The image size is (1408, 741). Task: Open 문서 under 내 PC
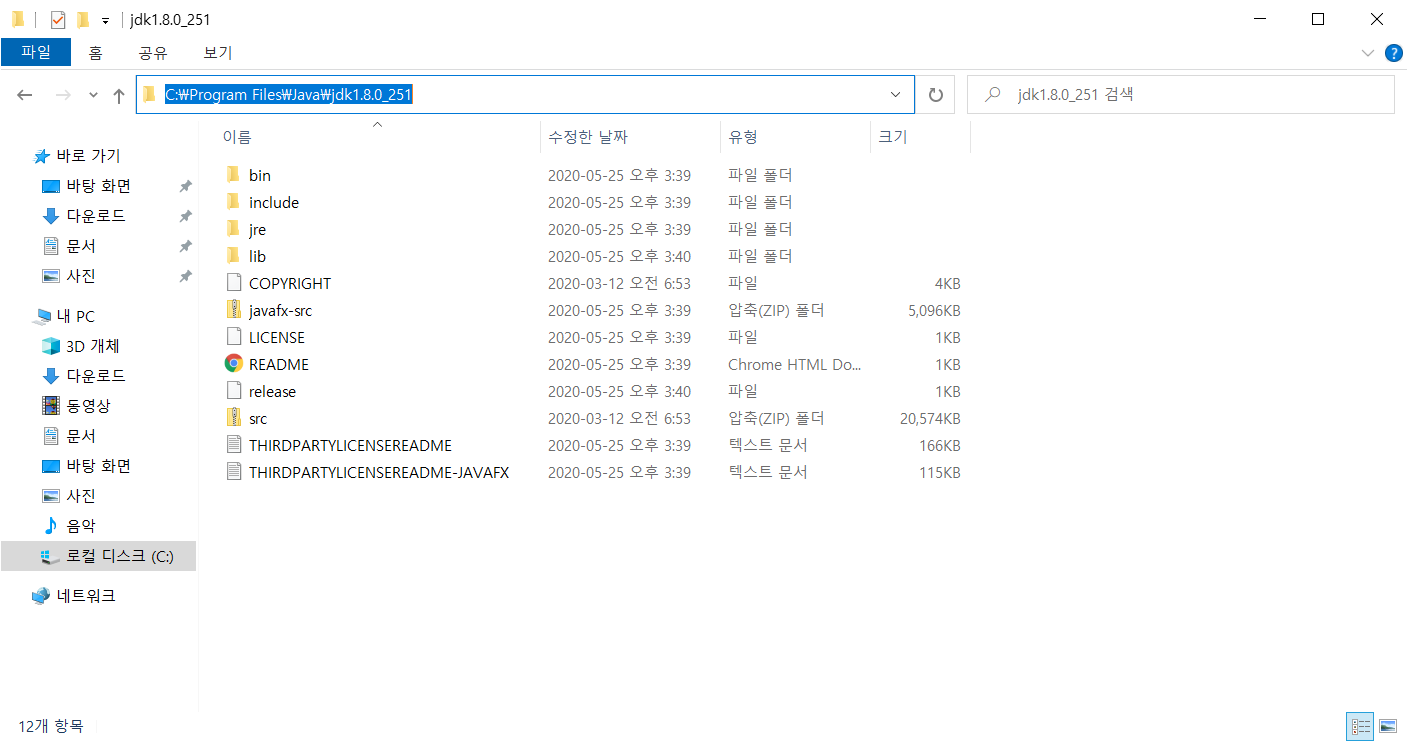81,436
